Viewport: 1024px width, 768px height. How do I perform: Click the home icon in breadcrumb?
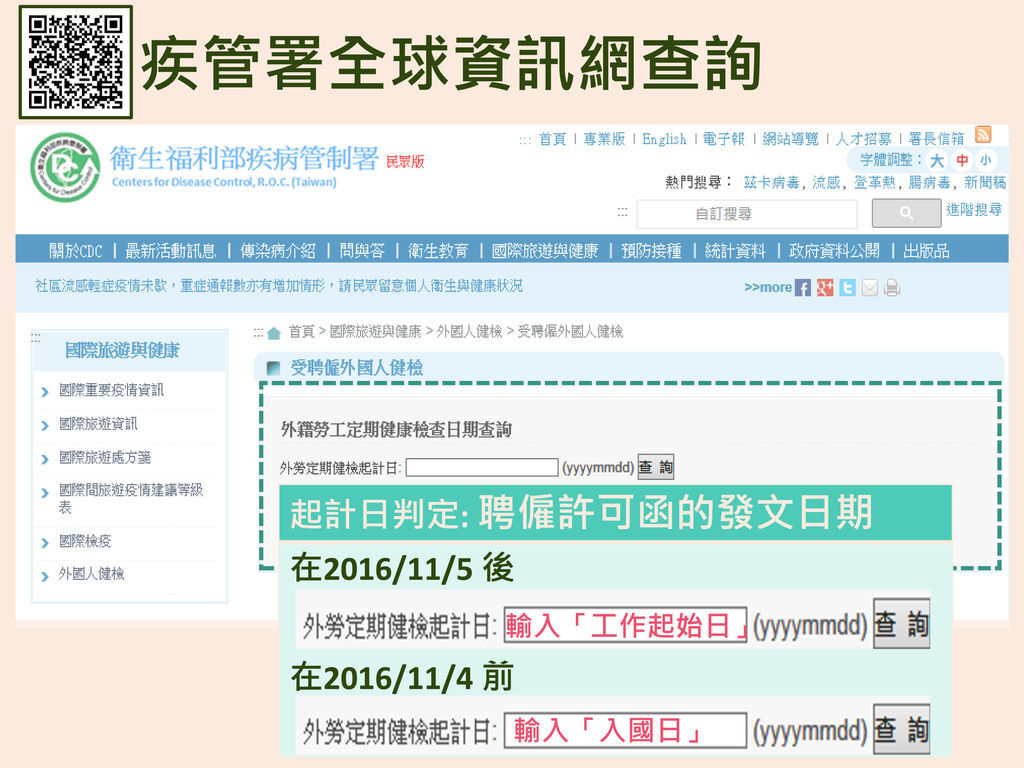pyautogui.click(x=274, y=333)
